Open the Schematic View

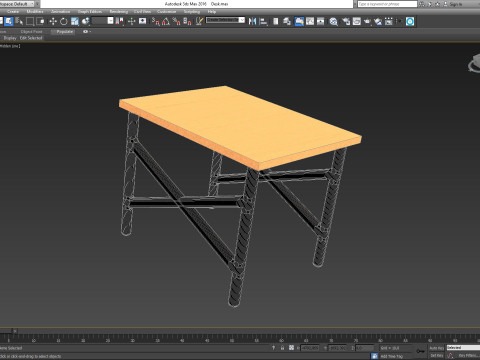pos(321,21)
